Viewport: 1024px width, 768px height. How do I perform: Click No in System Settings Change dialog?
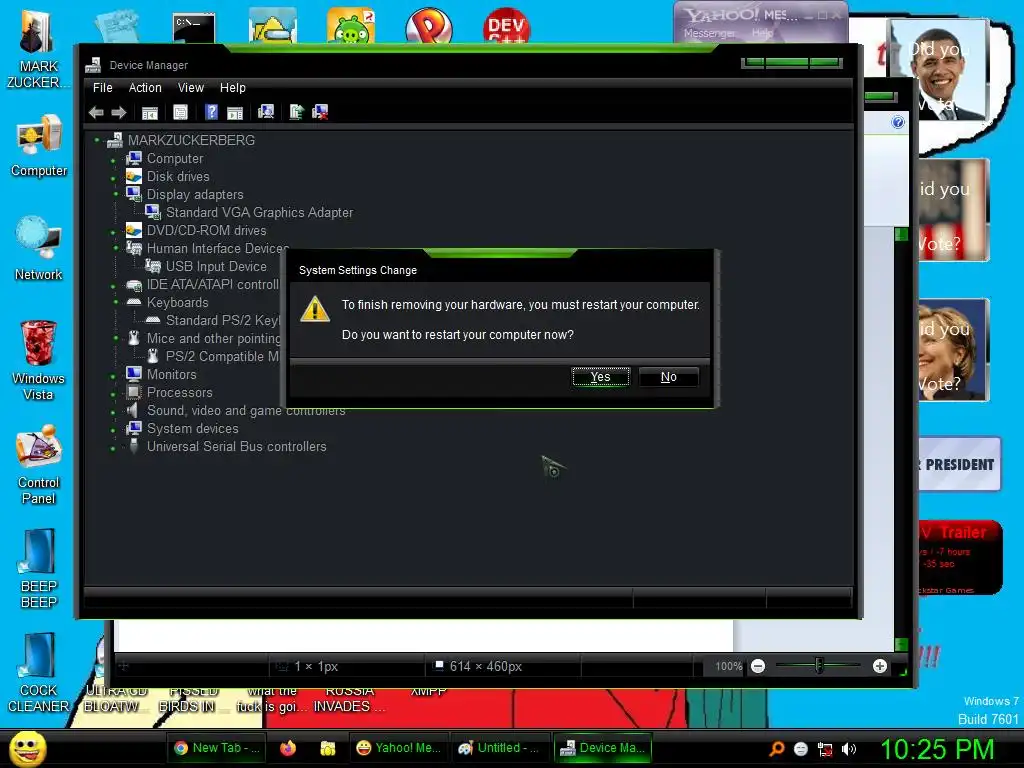point(669,377)
